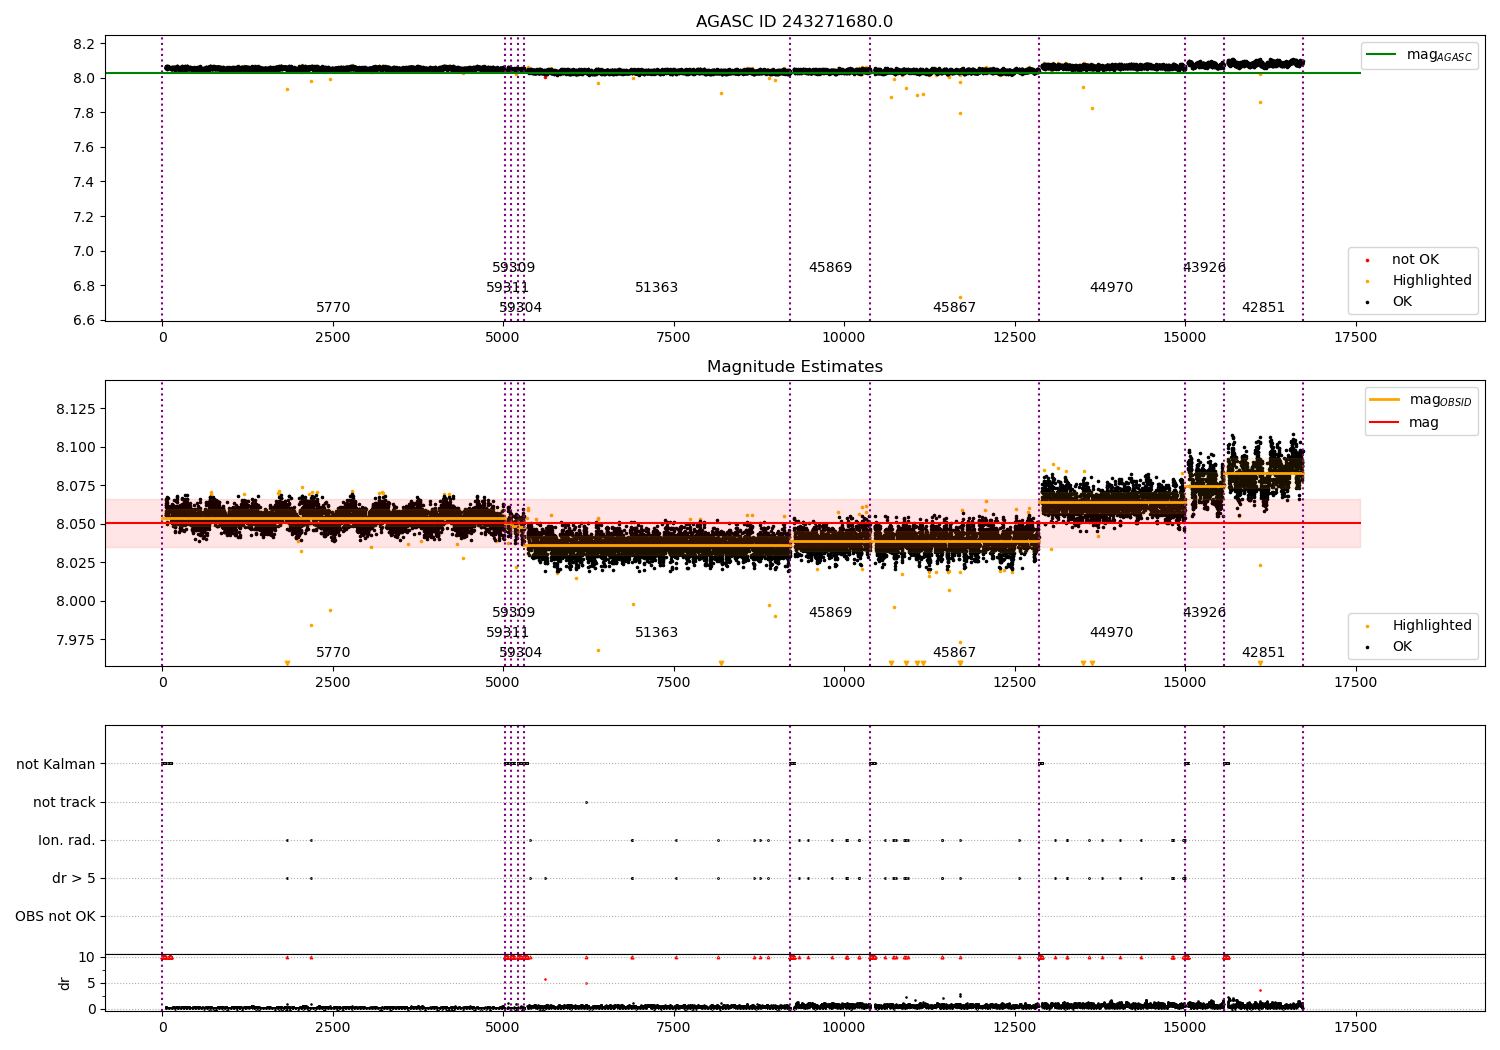Click obsid label 45867 in the top plot

tap(954, 308)
